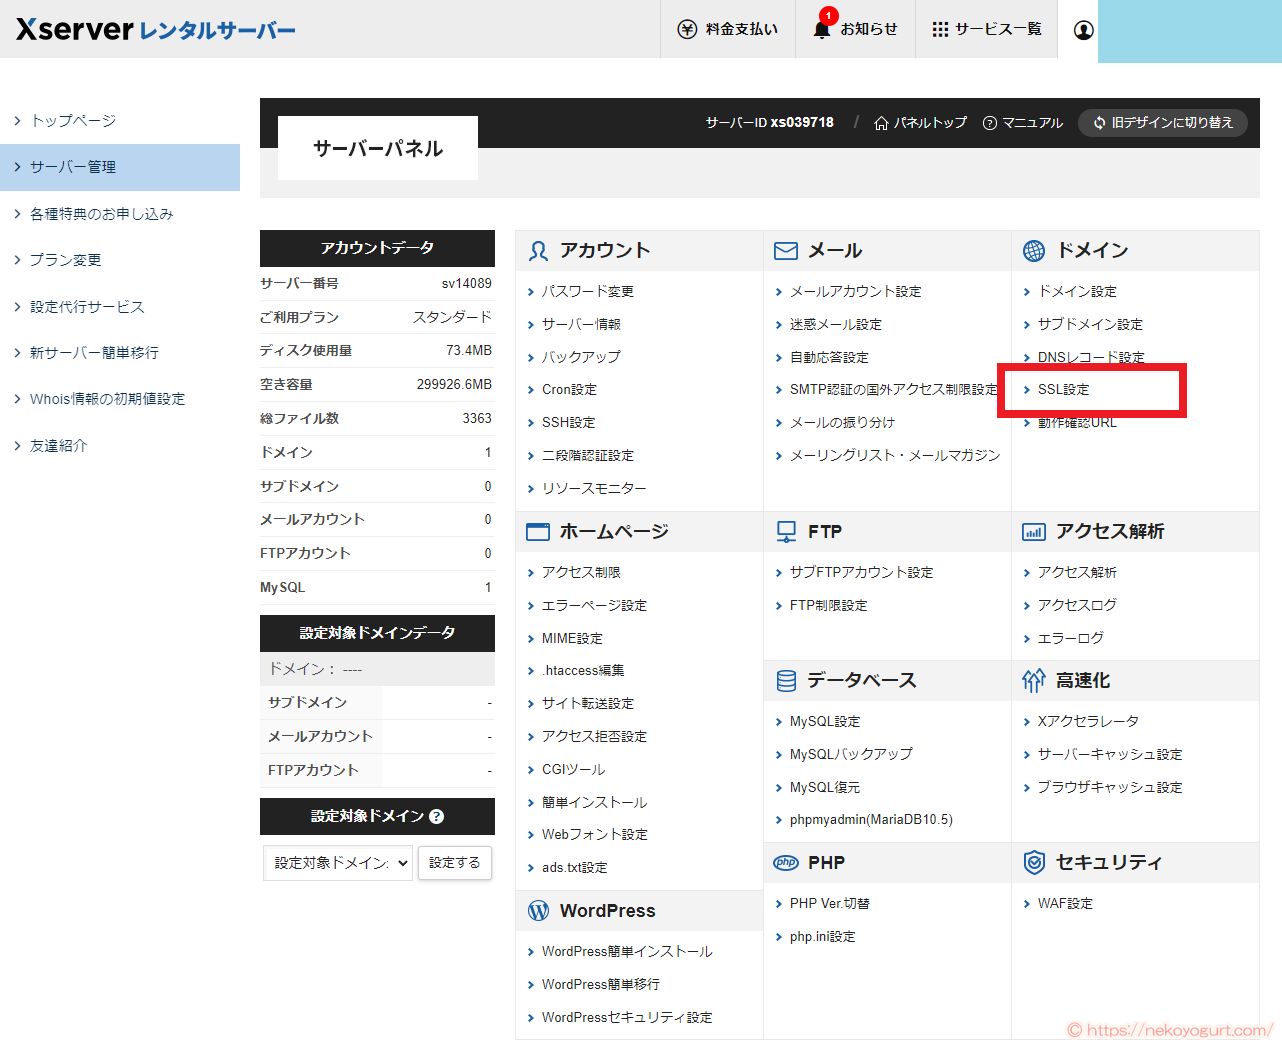The image size is (1282, 1044).
Task: Click the サービス一覧 grid icon
Action: [x=939, y=28]
